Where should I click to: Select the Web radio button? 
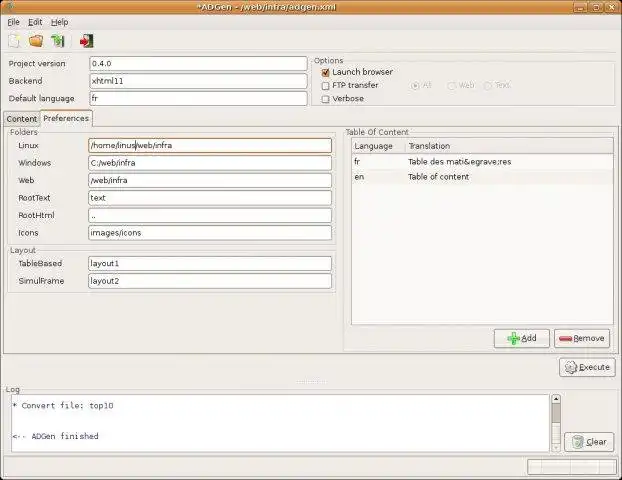point(451,86)
